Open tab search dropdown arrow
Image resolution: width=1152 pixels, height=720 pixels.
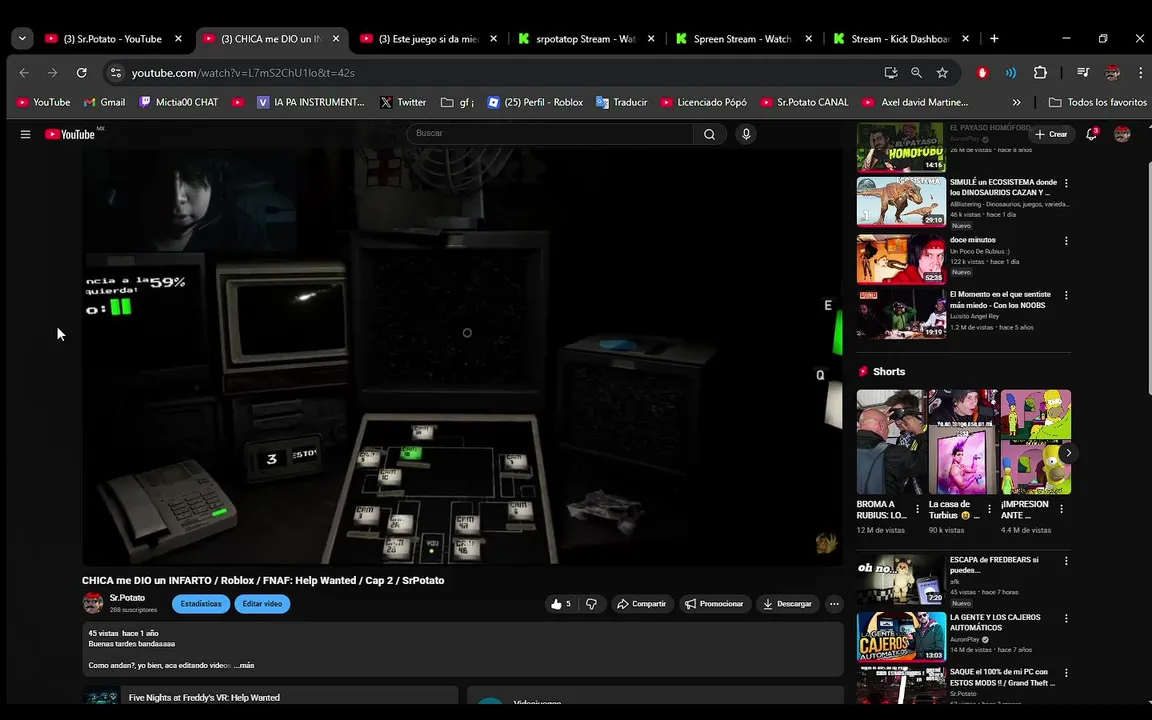(22, 38)
